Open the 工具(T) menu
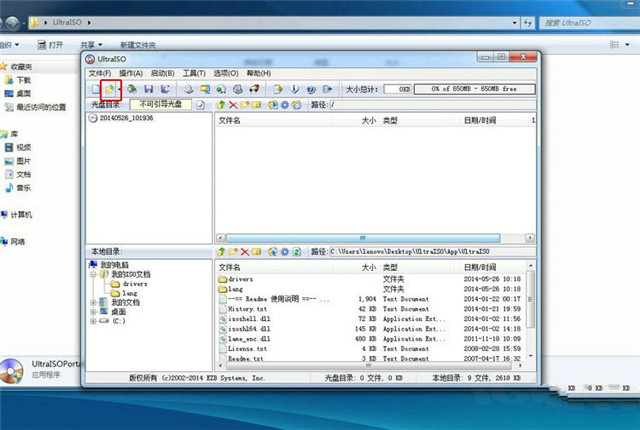Viewport: 640px width, 430px height. [x=194, y=73]
